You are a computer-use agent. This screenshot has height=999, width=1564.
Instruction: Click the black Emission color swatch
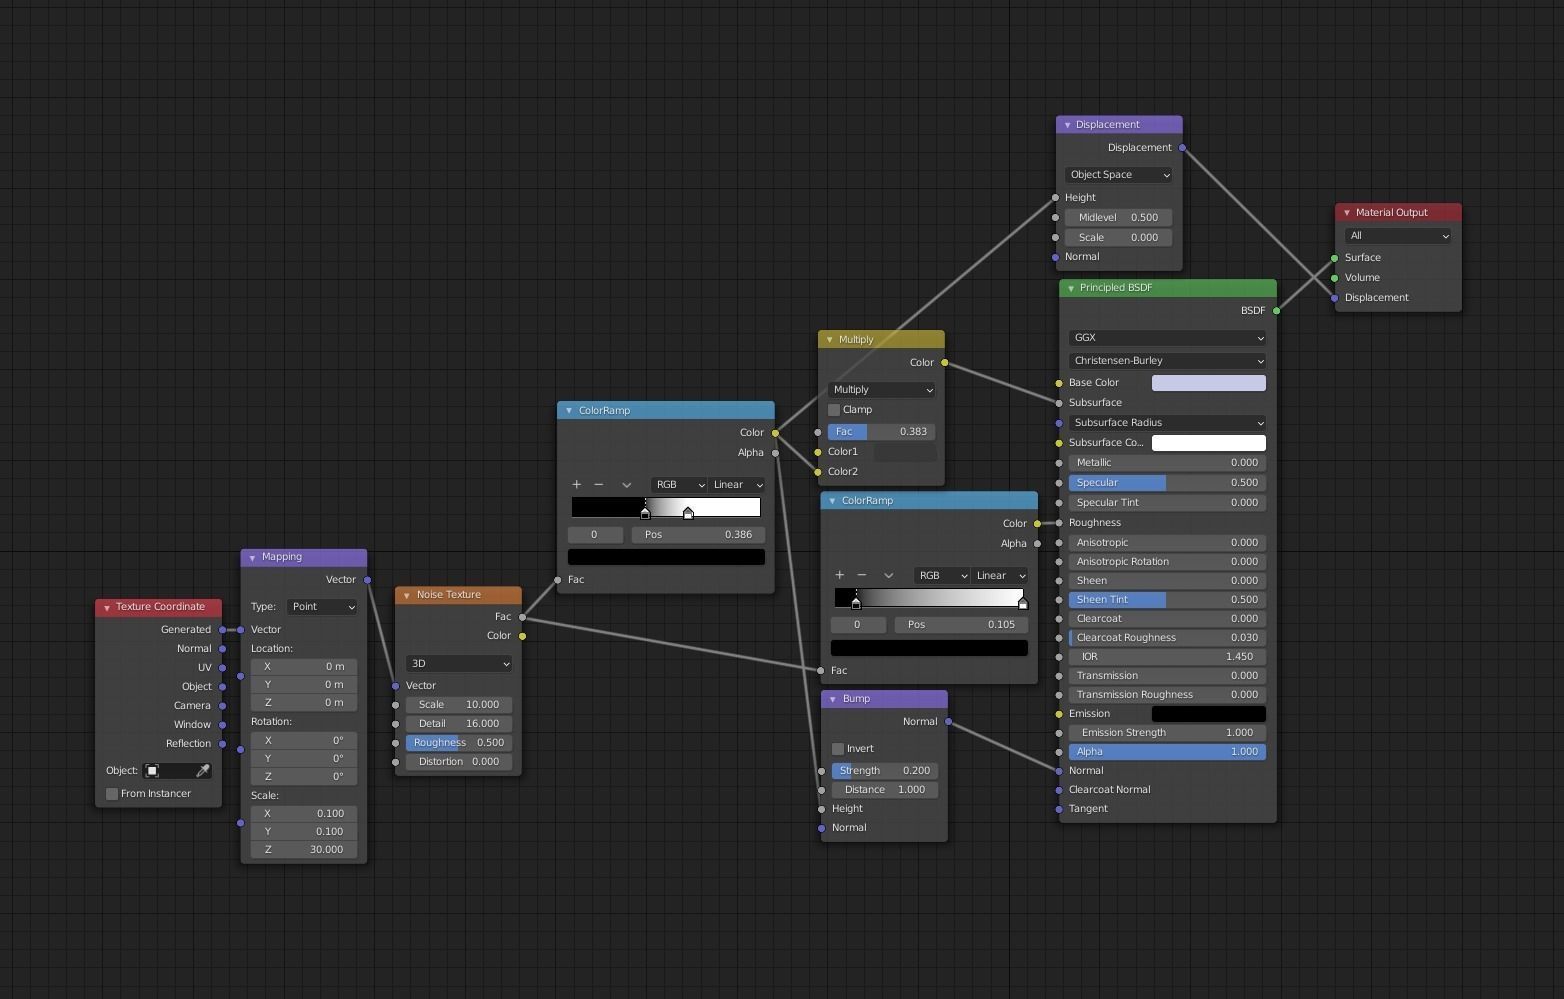coord(1209,714)
